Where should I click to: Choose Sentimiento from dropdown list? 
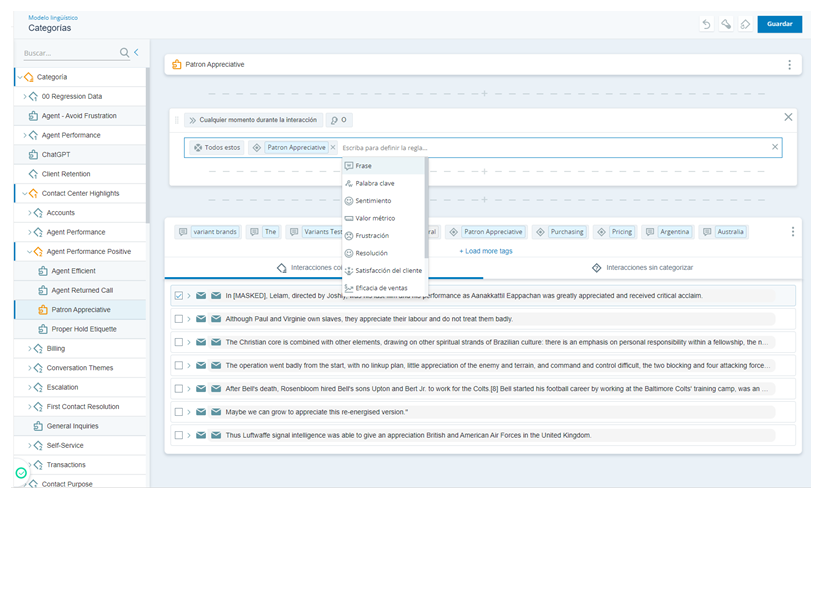(383, 201)
